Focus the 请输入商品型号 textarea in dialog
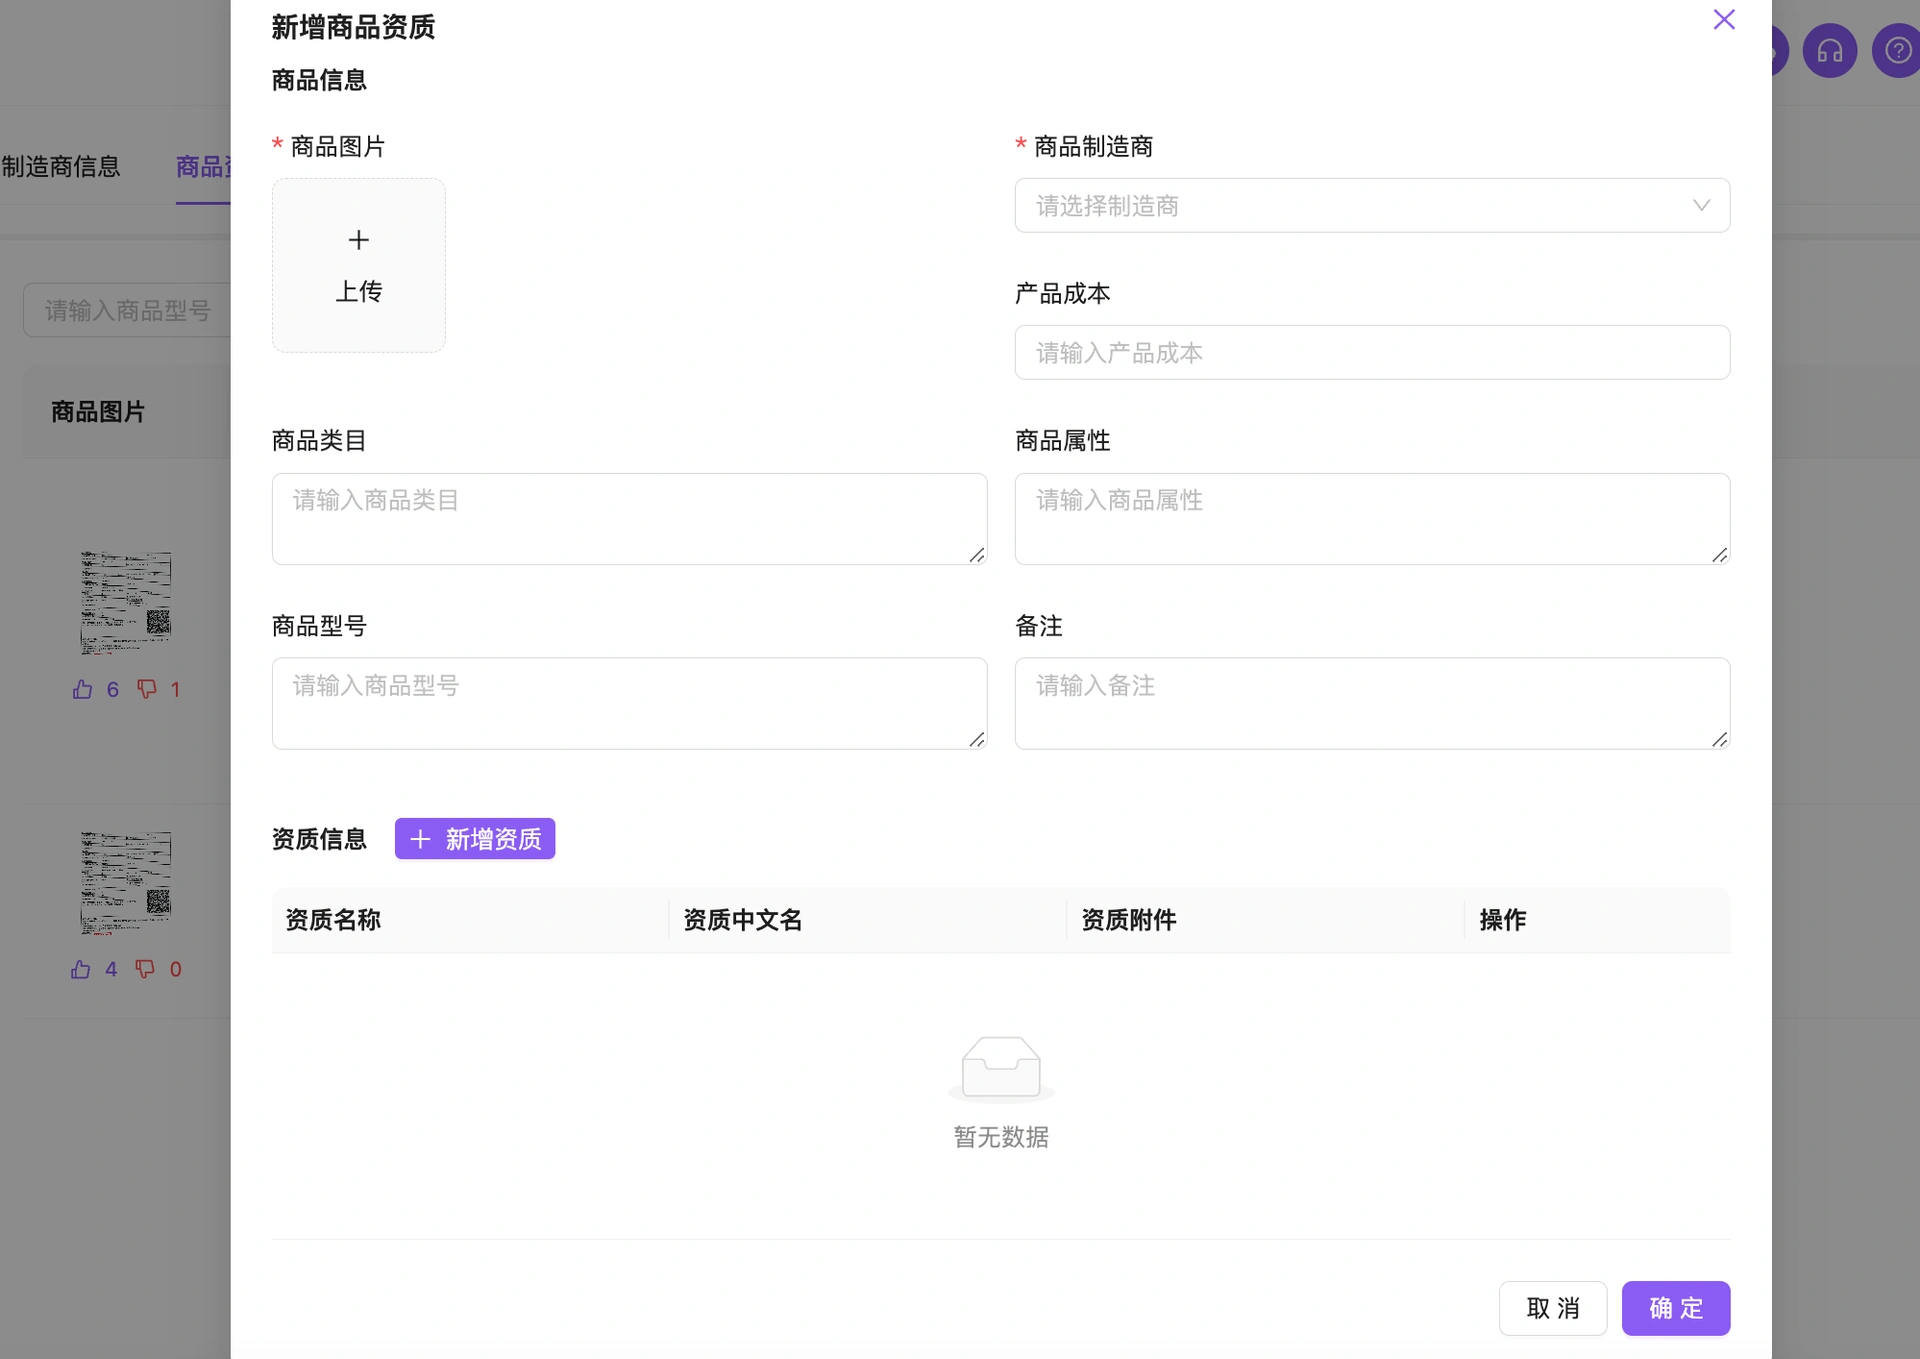The image size is (1920, 1359). click(629, 703)
